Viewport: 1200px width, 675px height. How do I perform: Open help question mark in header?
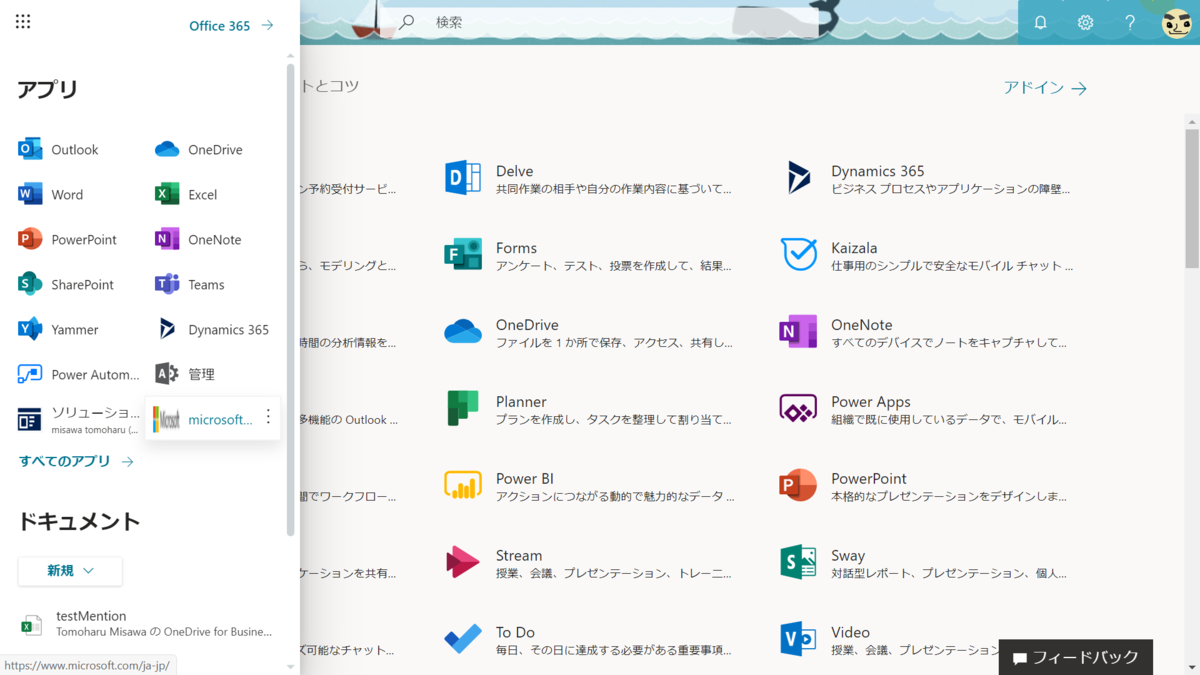point(1130,22)
